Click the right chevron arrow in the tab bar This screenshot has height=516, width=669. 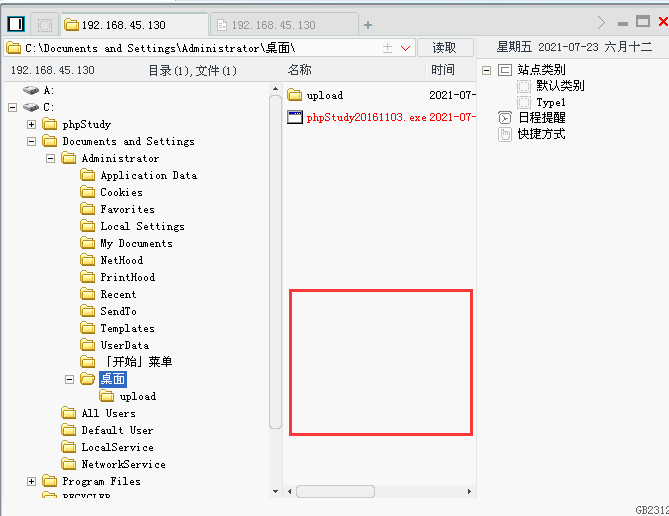coord(601,22)
